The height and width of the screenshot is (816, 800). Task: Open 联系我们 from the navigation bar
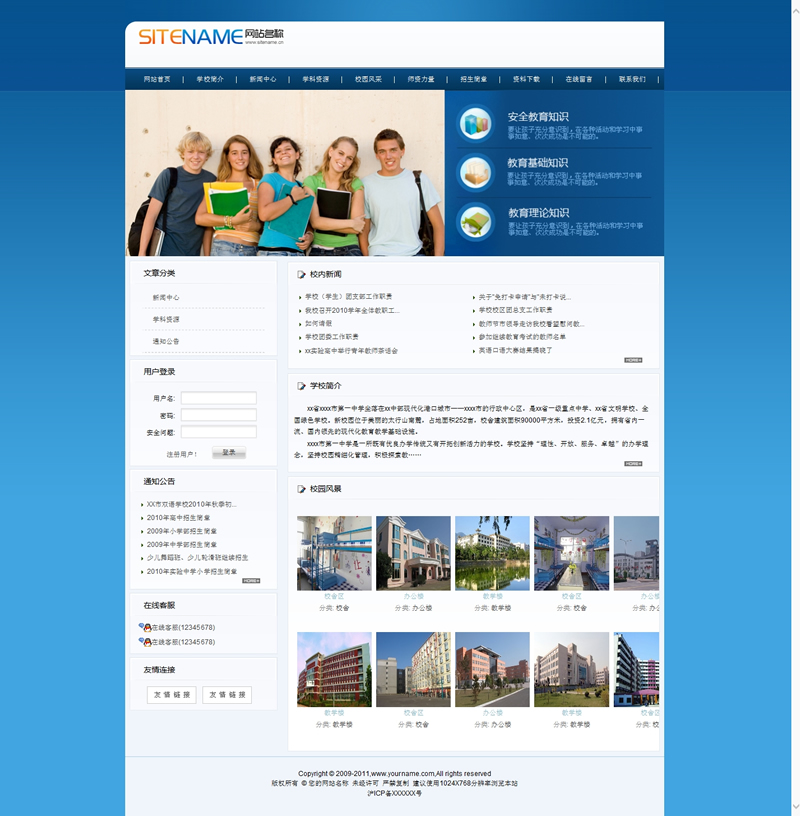tap(632, 79)
